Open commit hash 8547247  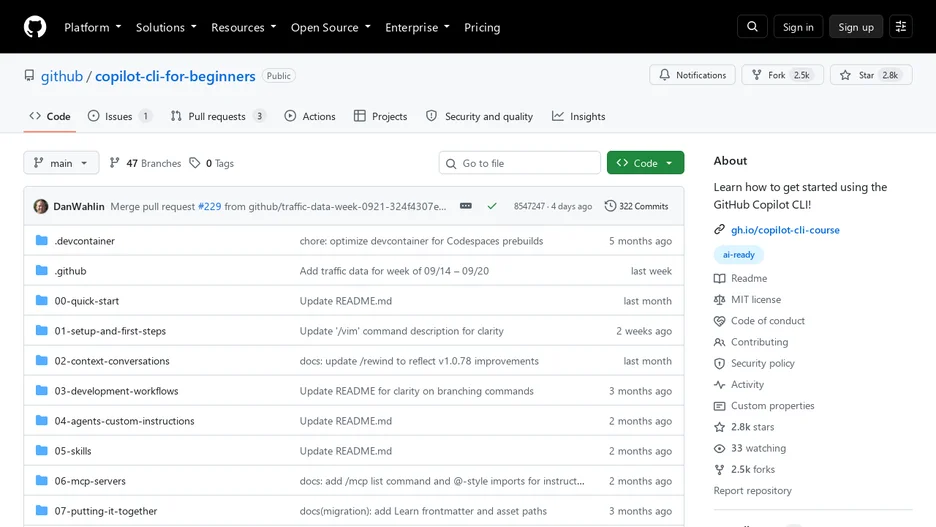529,207
